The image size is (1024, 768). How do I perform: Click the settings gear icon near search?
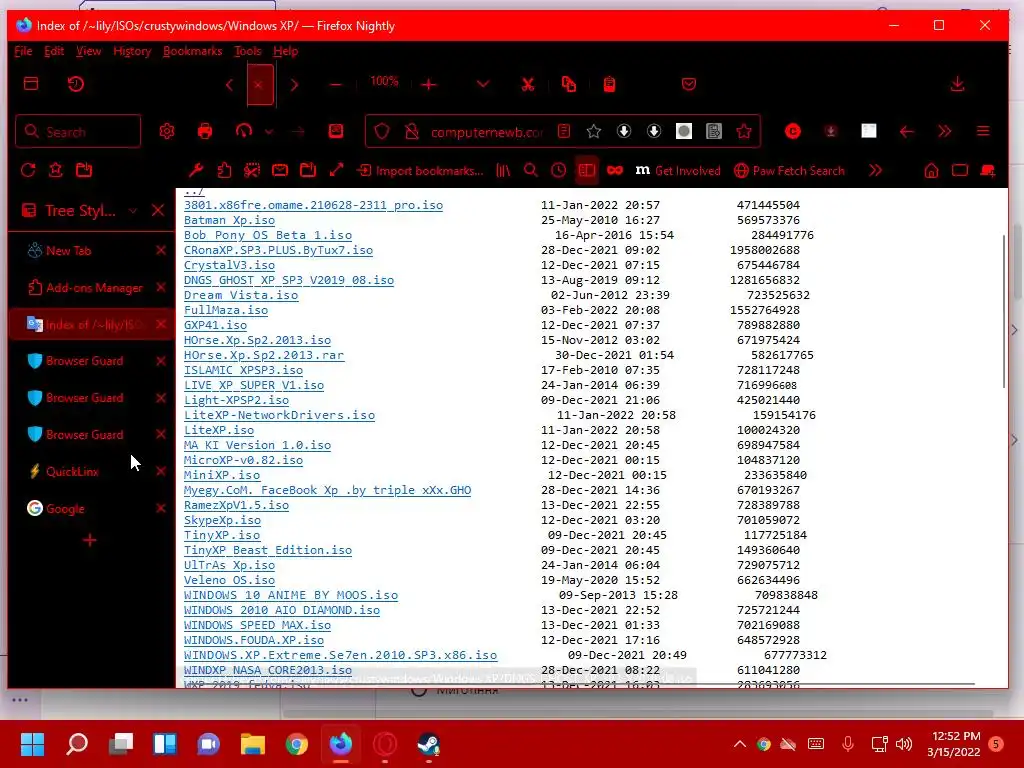coord(167,131)
